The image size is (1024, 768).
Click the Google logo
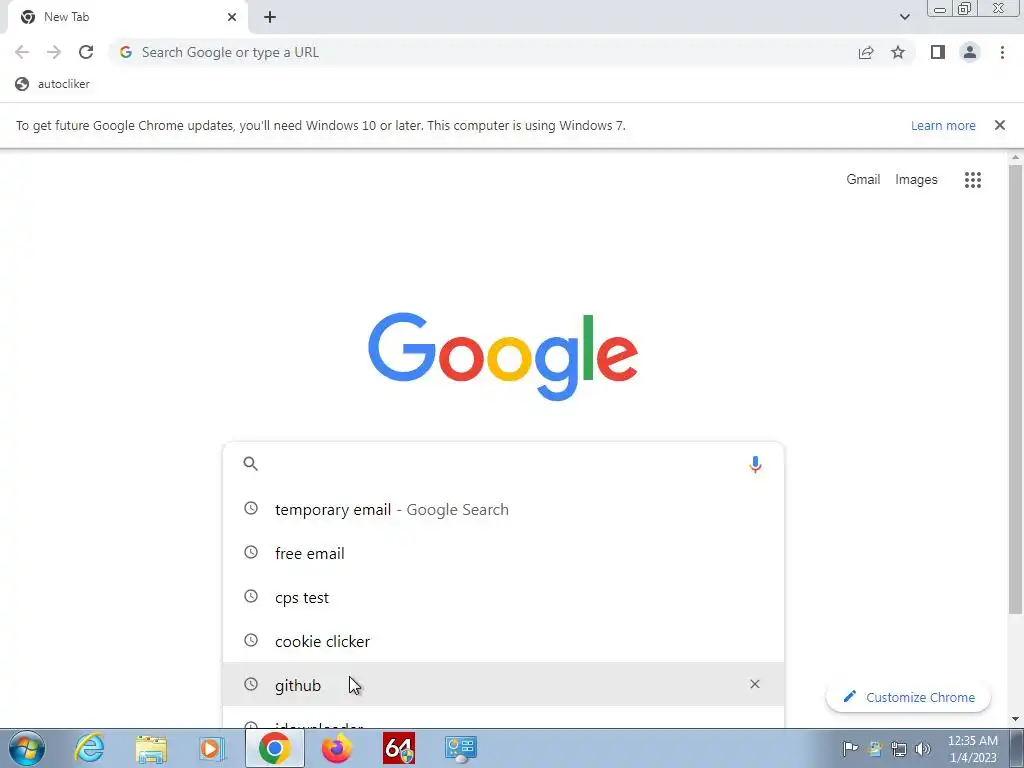(503, 356)
